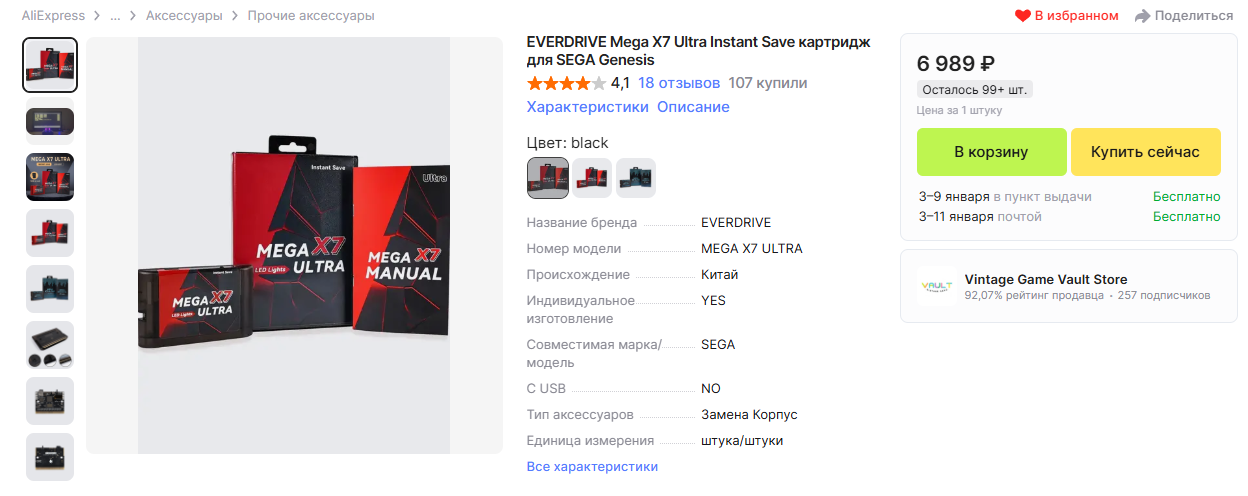Click the star rating icons
Viewport: 1248px width, 496px height.
point(566,83)
